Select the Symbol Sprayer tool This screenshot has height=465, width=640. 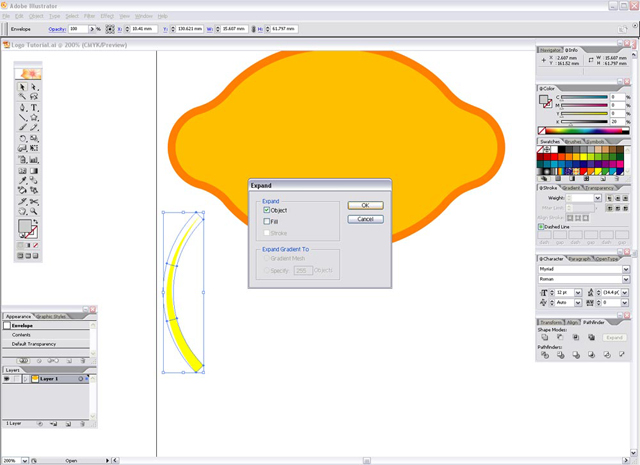click(22, 160)
